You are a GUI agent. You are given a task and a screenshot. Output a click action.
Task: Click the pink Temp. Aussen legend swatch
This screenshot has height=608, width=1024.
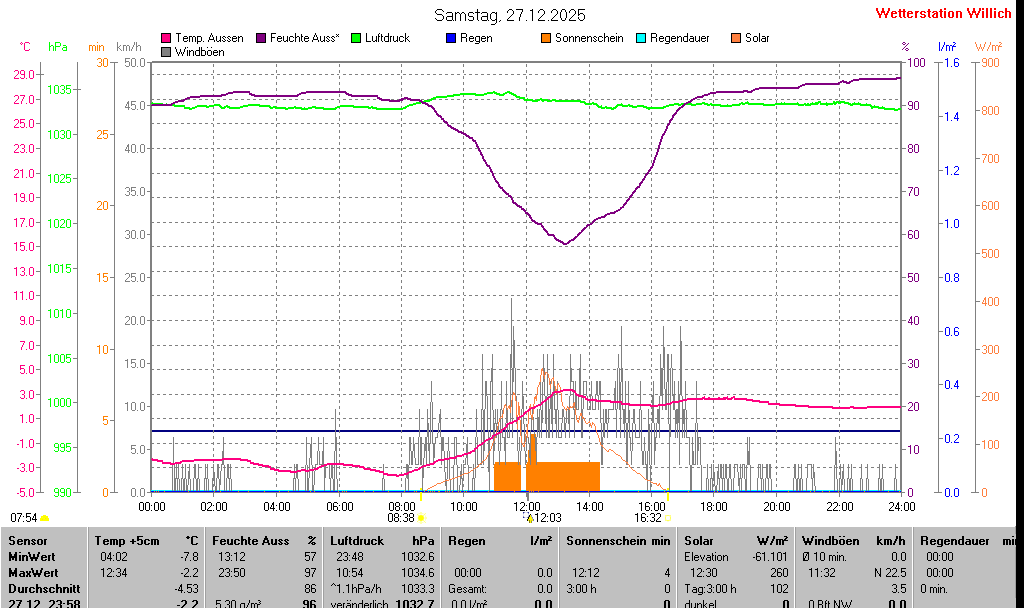click(166, 38)
